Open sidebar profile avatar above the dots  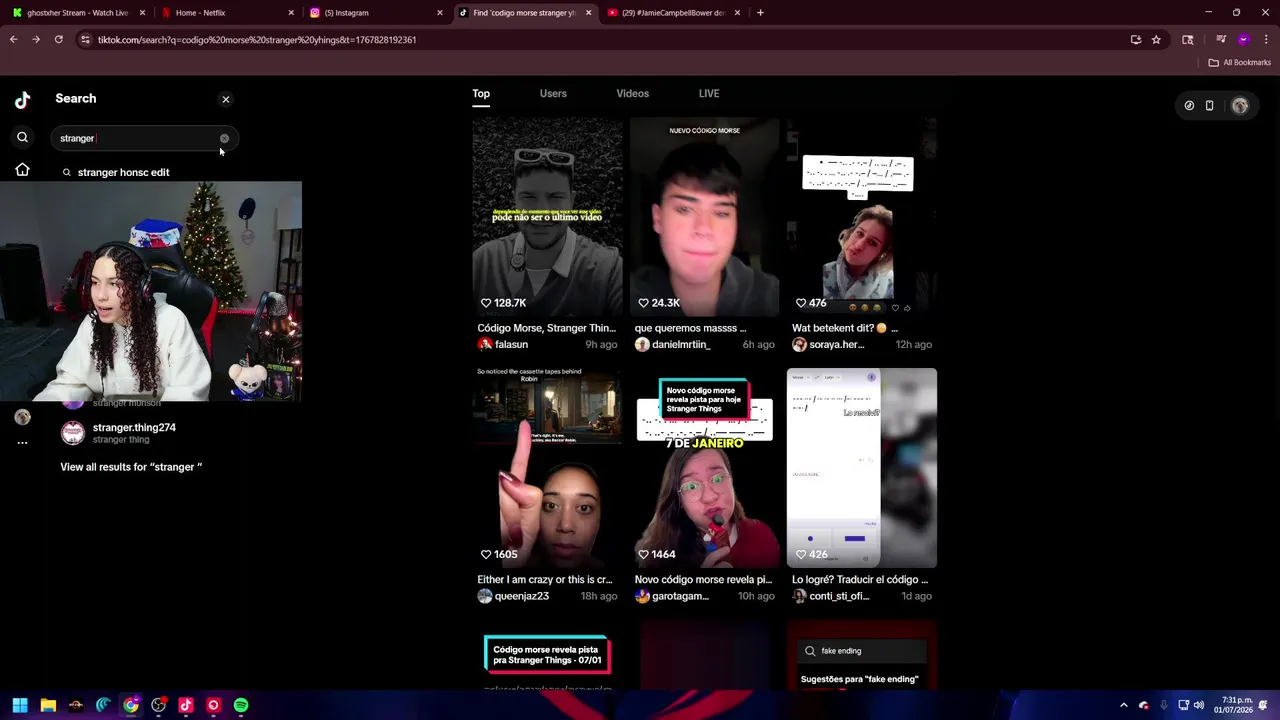point(22,417)
